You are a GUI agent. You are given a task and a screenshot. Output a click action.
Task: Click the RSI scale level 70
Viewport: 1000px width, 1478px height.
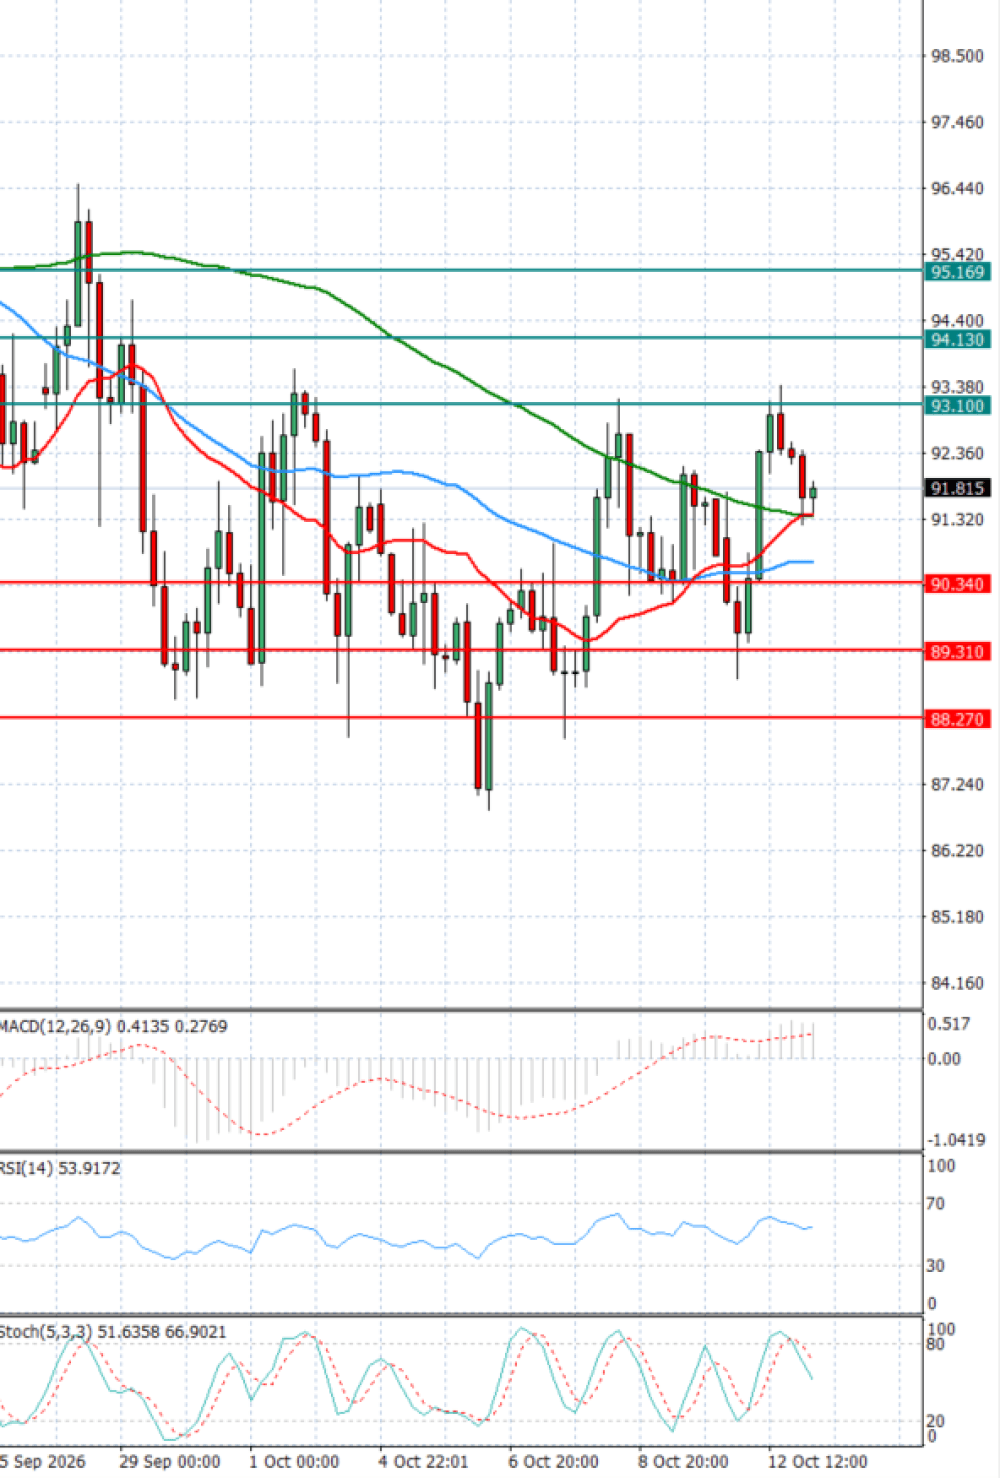click(x=935, y=1203)
